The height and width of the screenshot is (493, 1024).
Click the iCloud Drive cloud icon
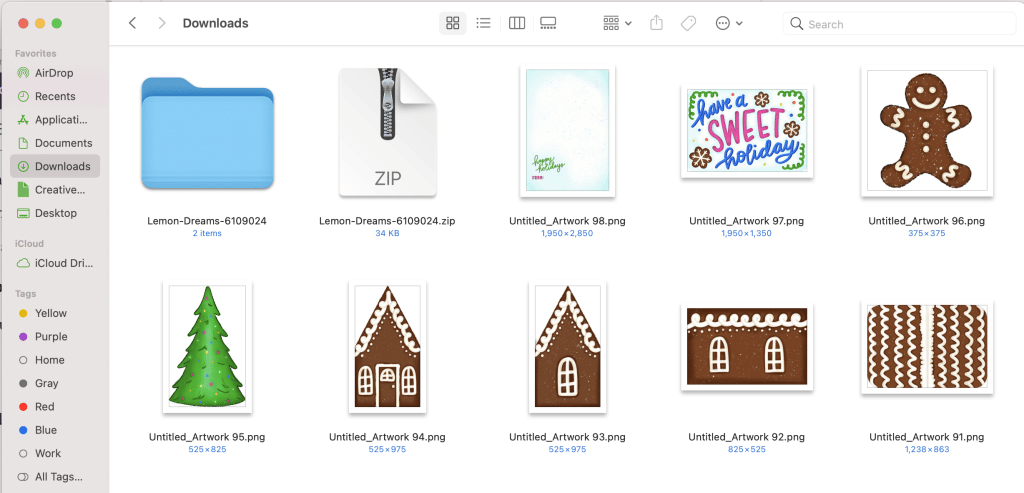[24, 264]
